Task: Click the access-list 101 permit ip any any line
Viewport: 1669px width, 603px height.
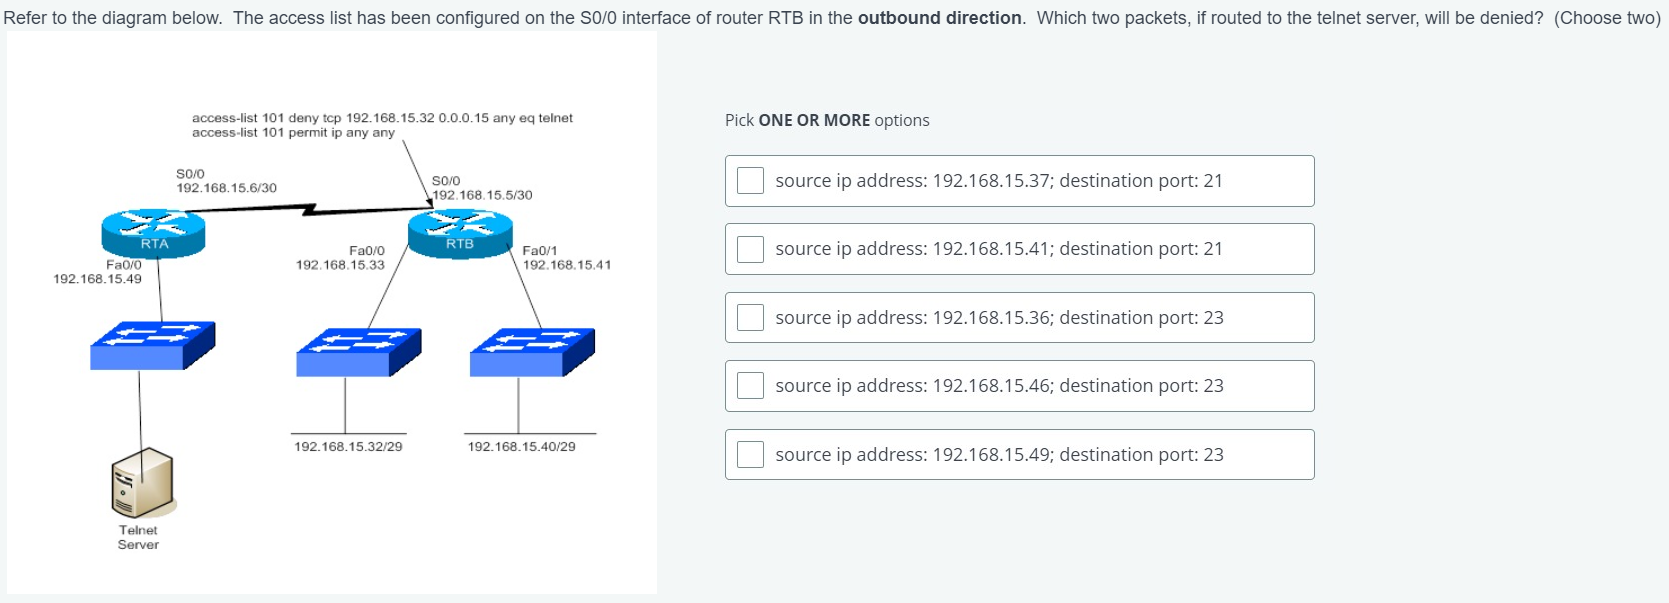Action: tap(293, 133)
